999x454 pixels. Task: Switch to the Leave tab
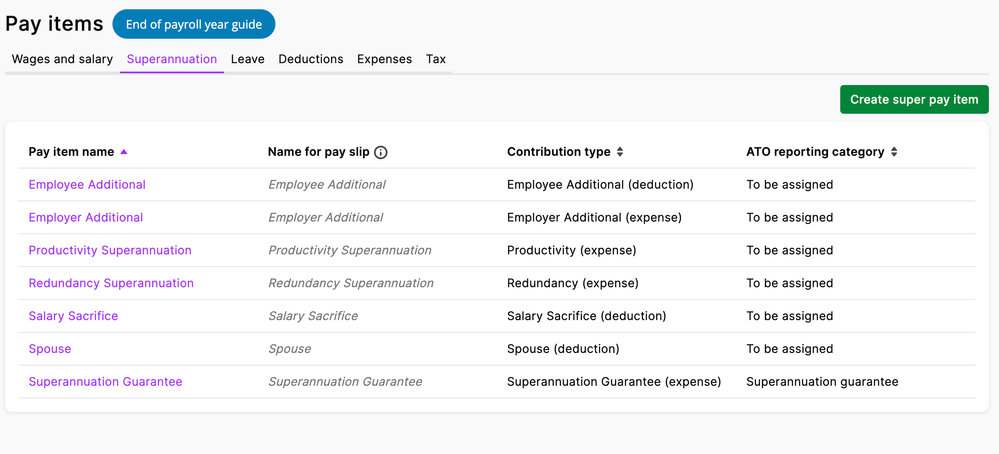click(x=247, y=59)
